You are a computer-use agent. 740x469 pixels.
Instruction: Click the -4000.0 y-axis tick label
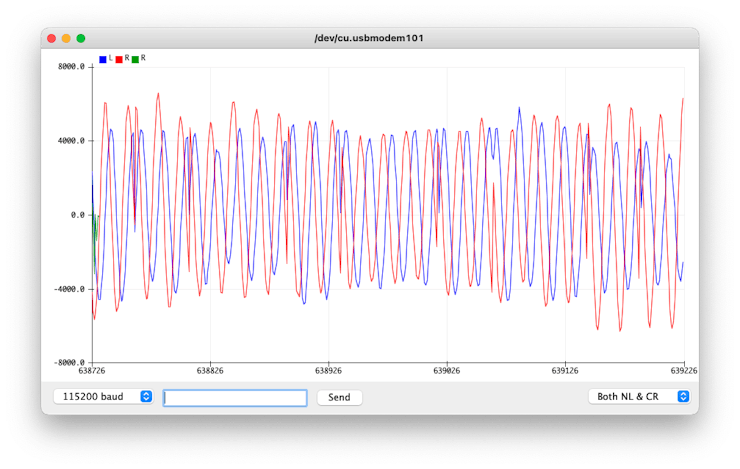(70, 289)
